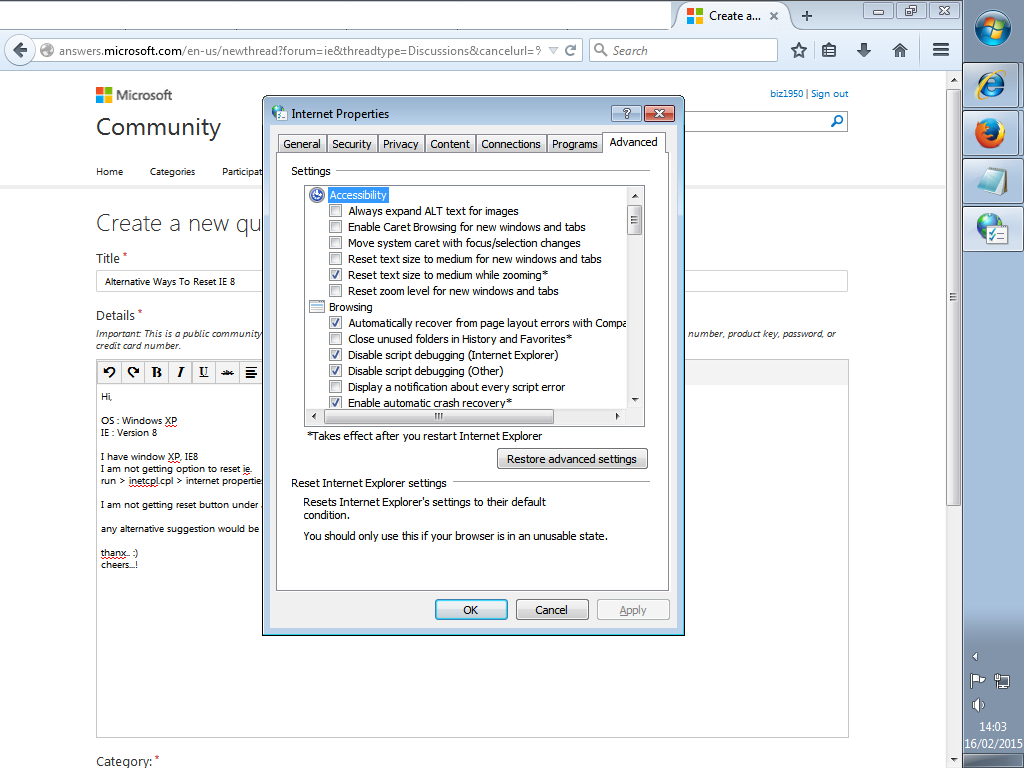This screenshot has width=1024, height=768.
Task: Switch to the Privacy tab
Action: (x=400, y=144)
